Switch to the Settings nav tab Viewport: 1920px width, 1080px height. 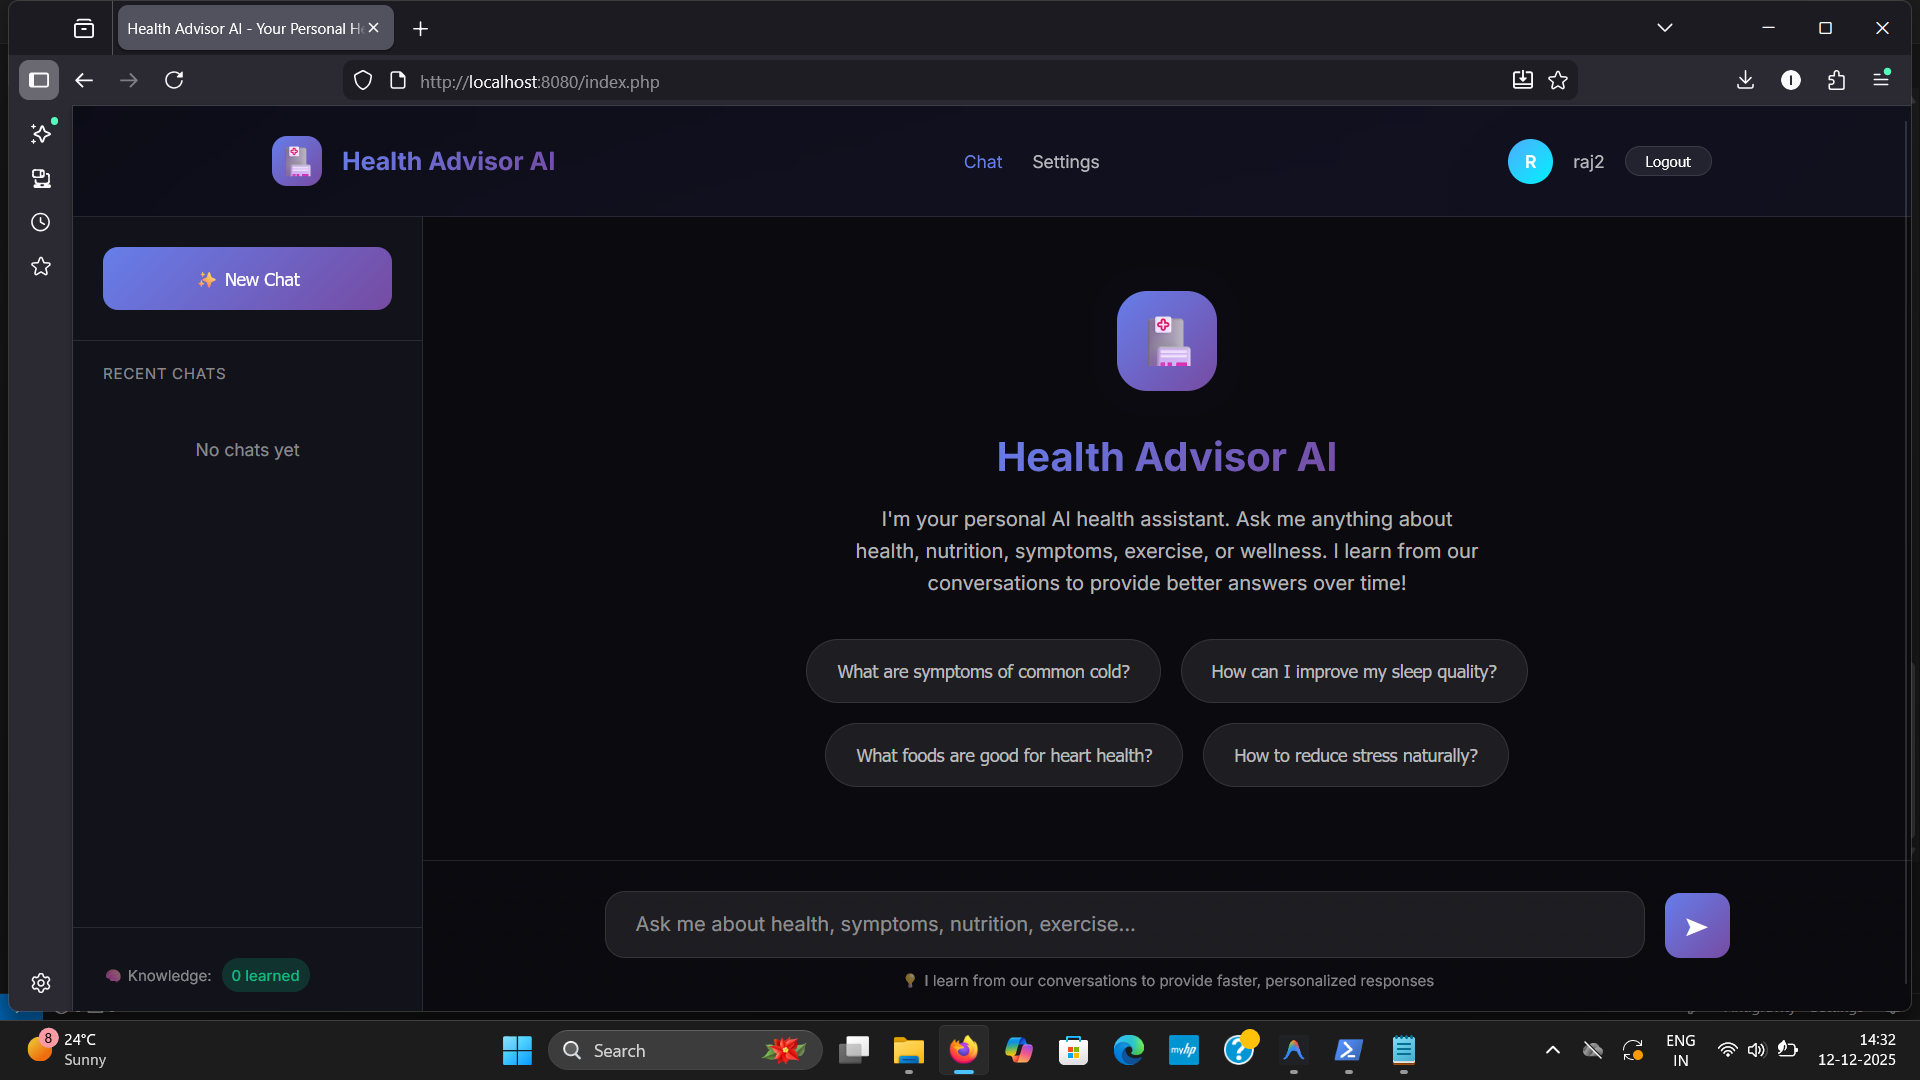(x=1065, y=162)
